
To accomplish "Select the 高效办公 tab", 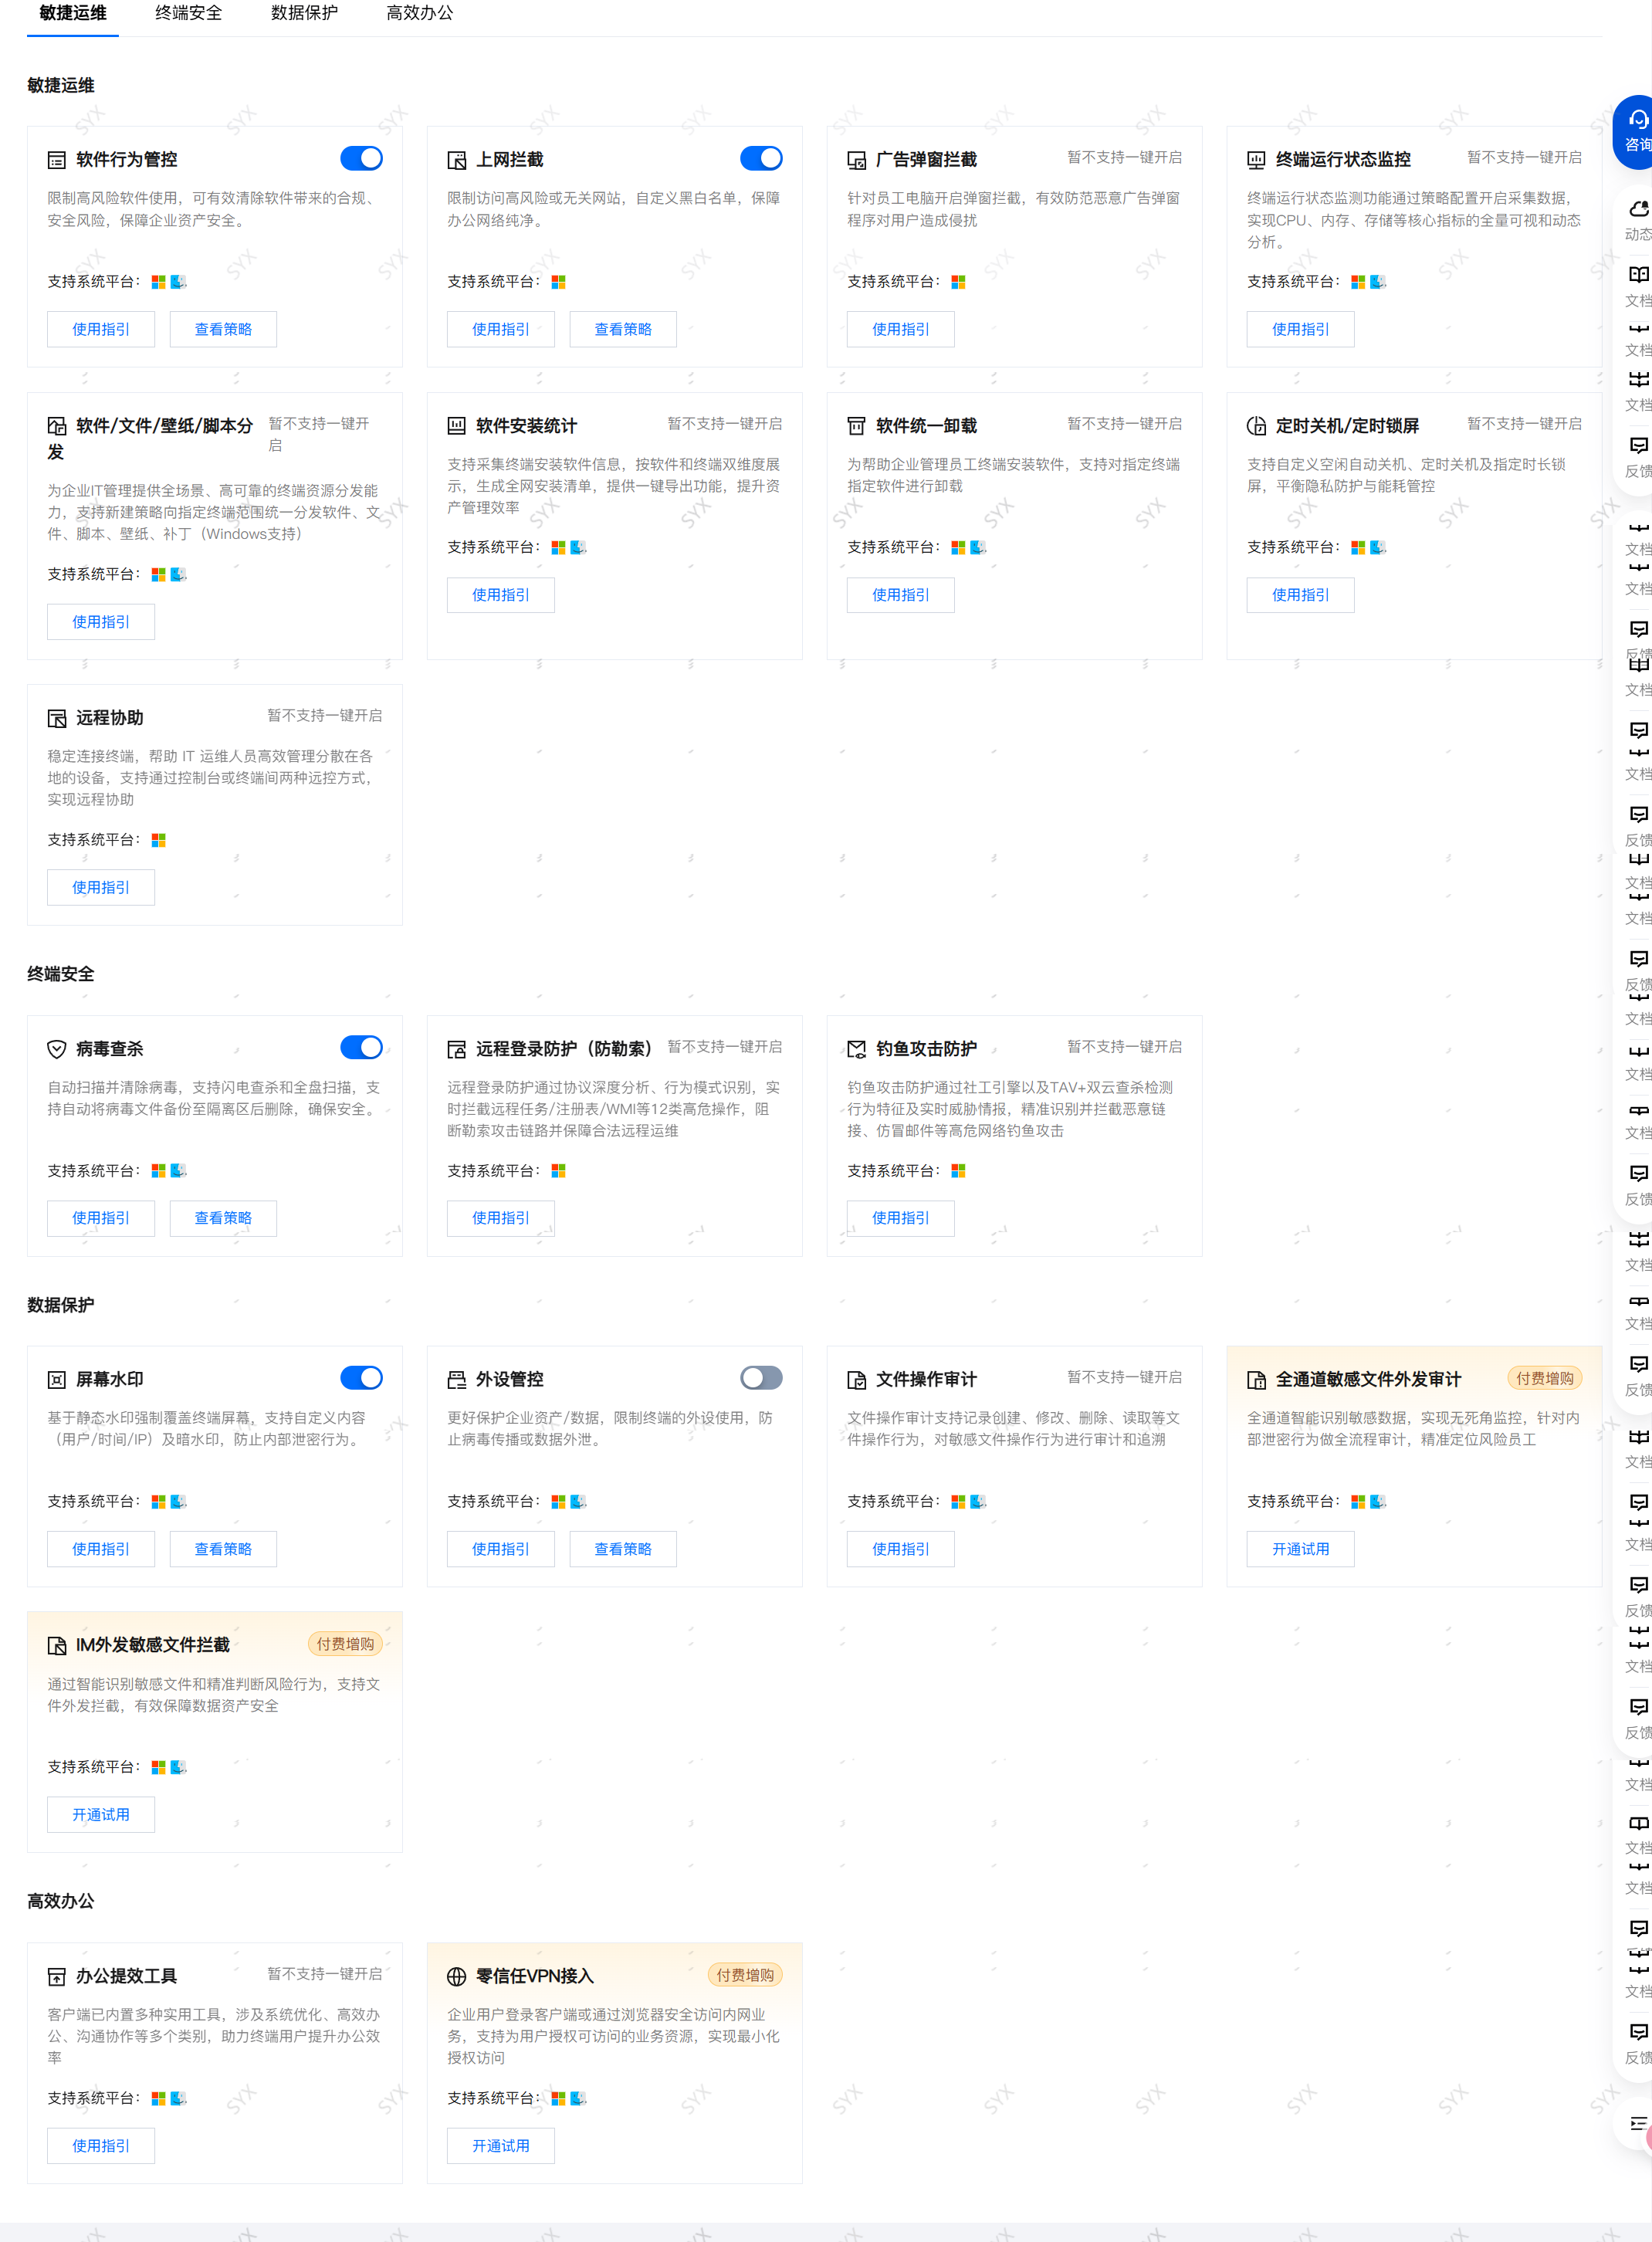I will point(420,13).
